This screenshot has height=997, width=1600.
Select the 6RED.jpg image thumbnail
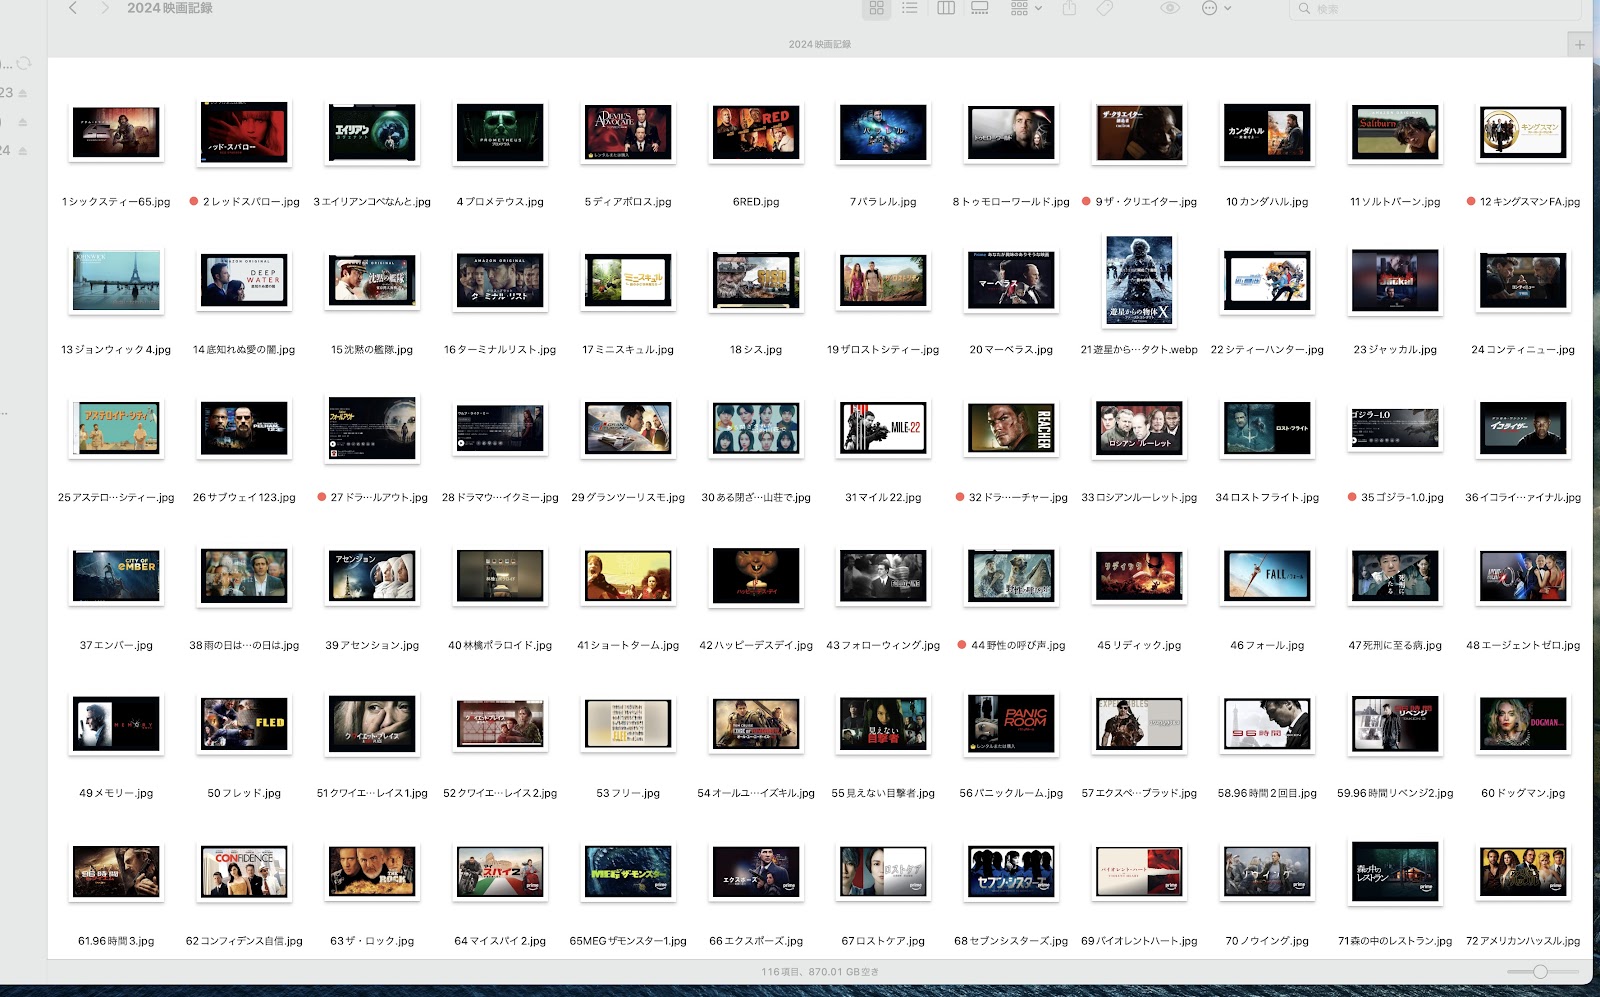756,133
